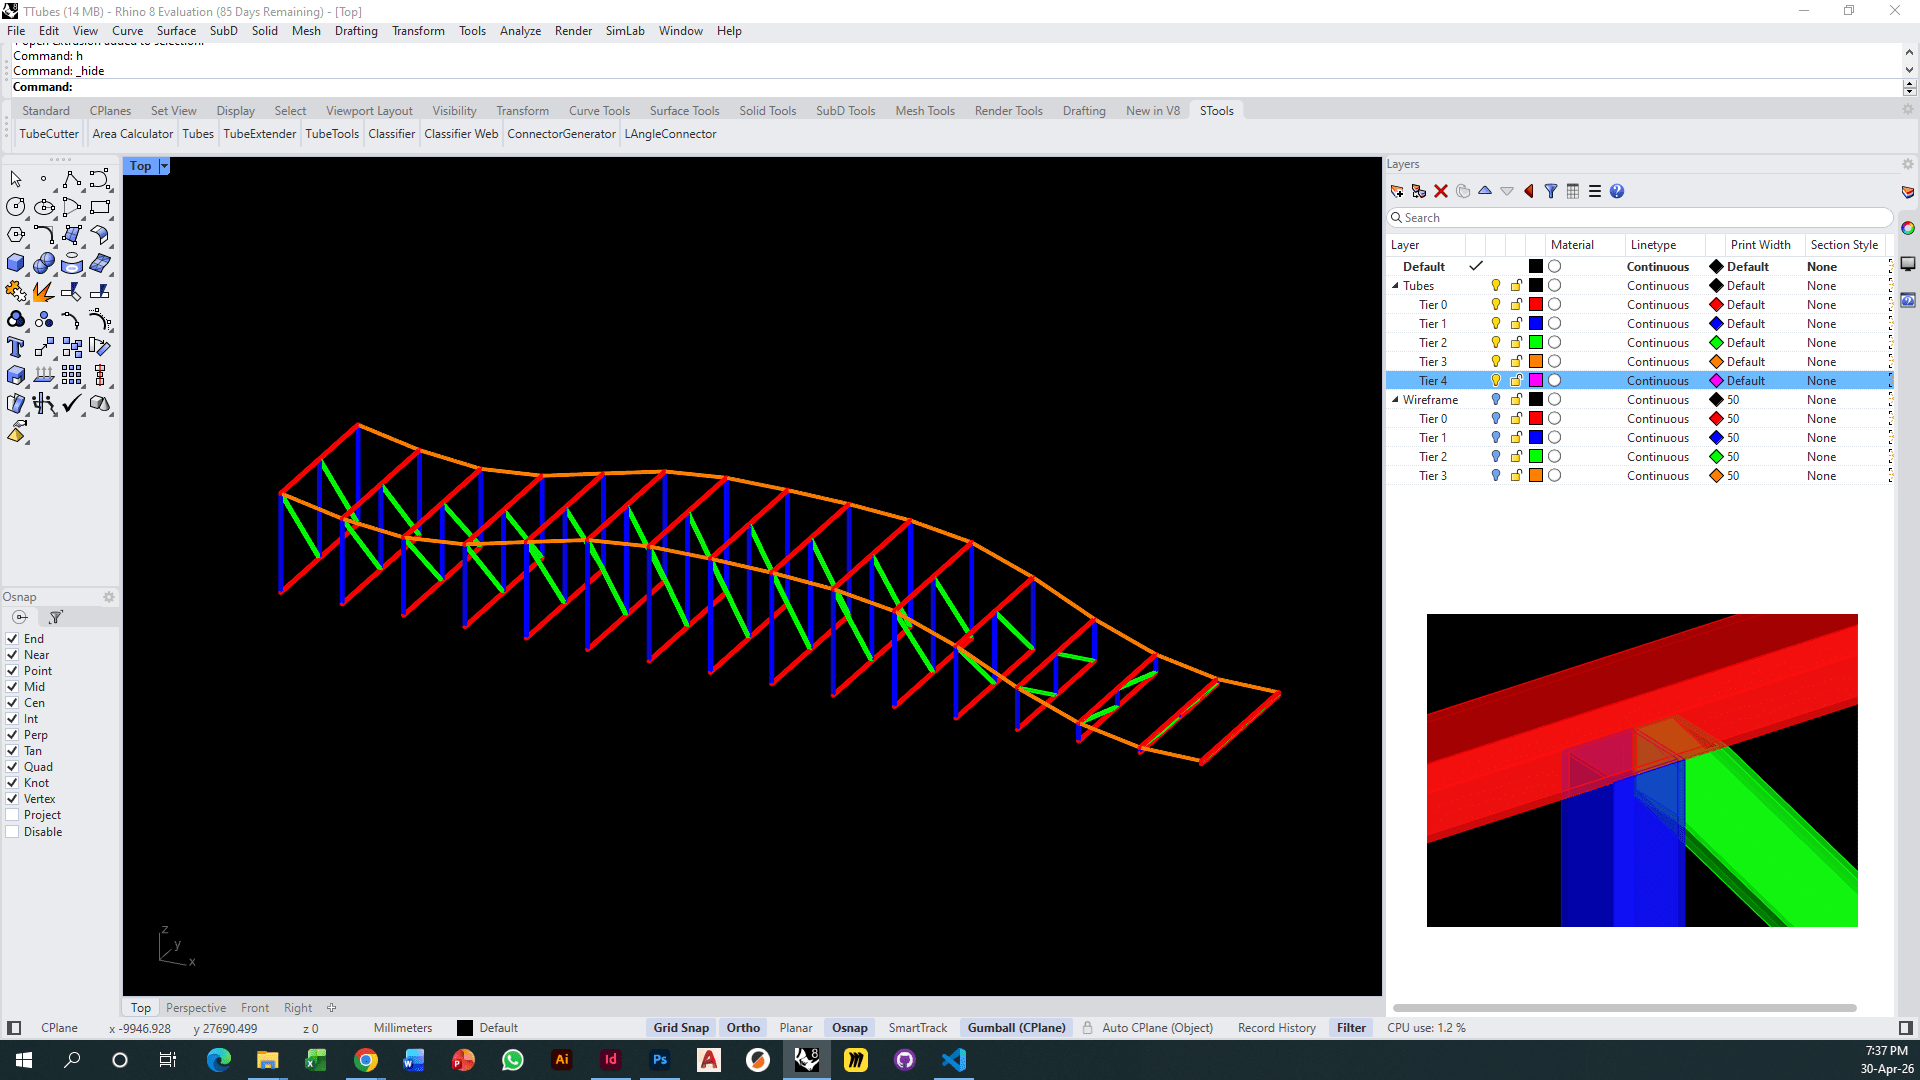Switch to the Front viewport tab
Viewport: 1920px width, 1080px height.
[x=255, y=1008]
